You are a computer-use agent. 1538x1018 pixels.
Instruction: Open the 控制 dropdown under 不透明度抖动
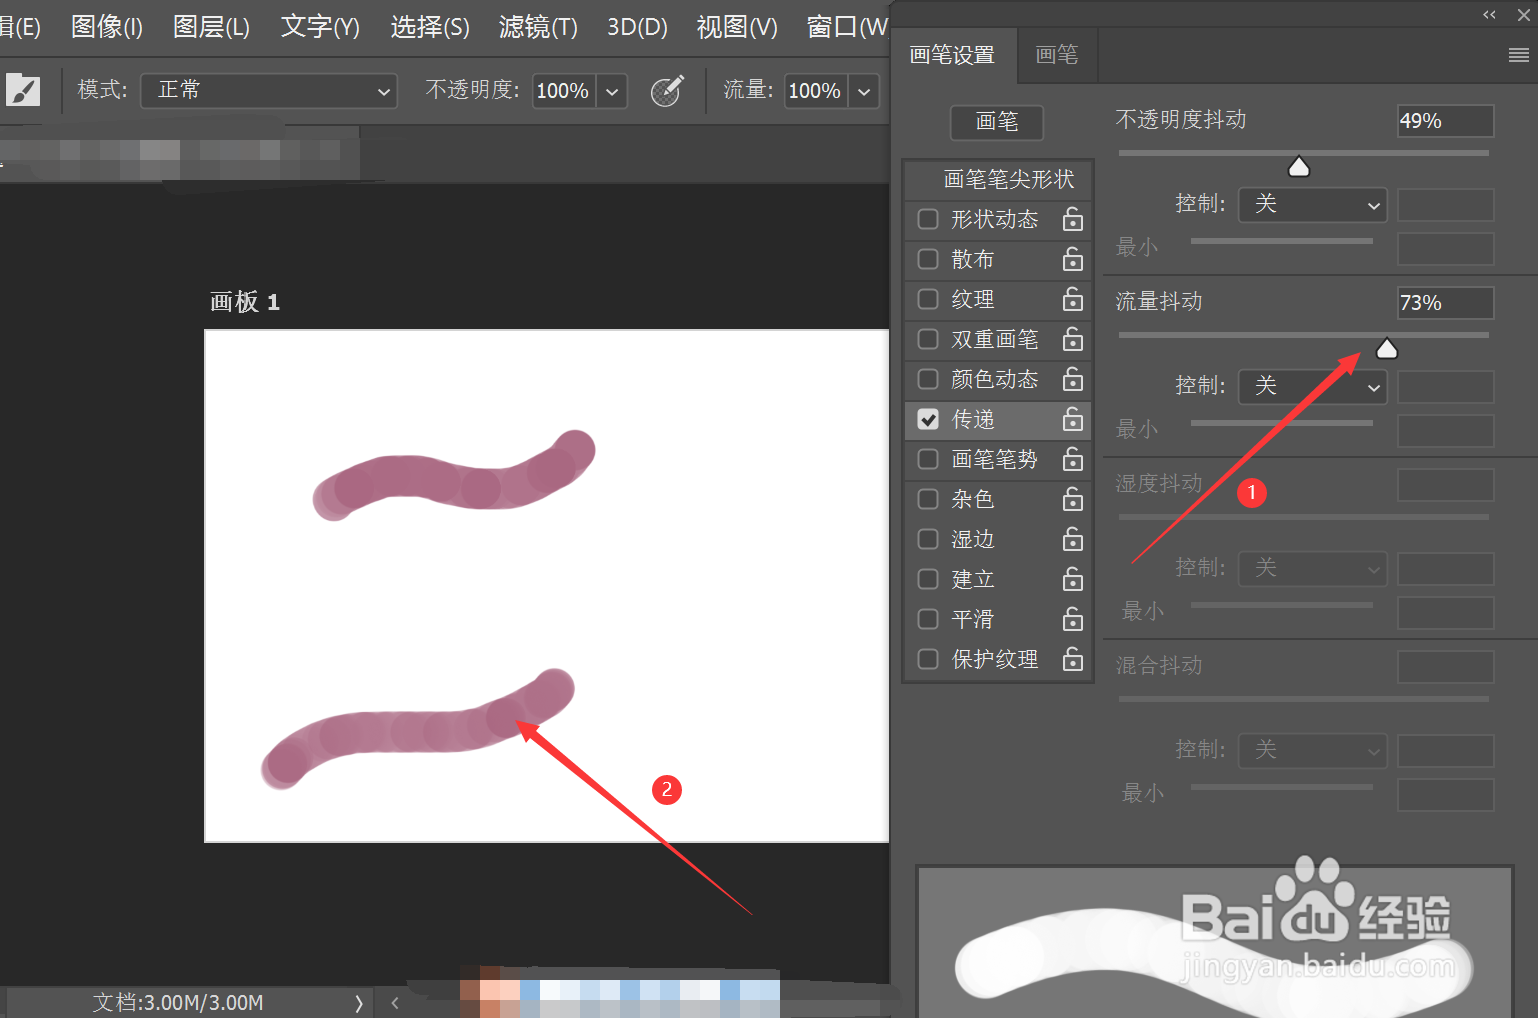(1312, 204)
